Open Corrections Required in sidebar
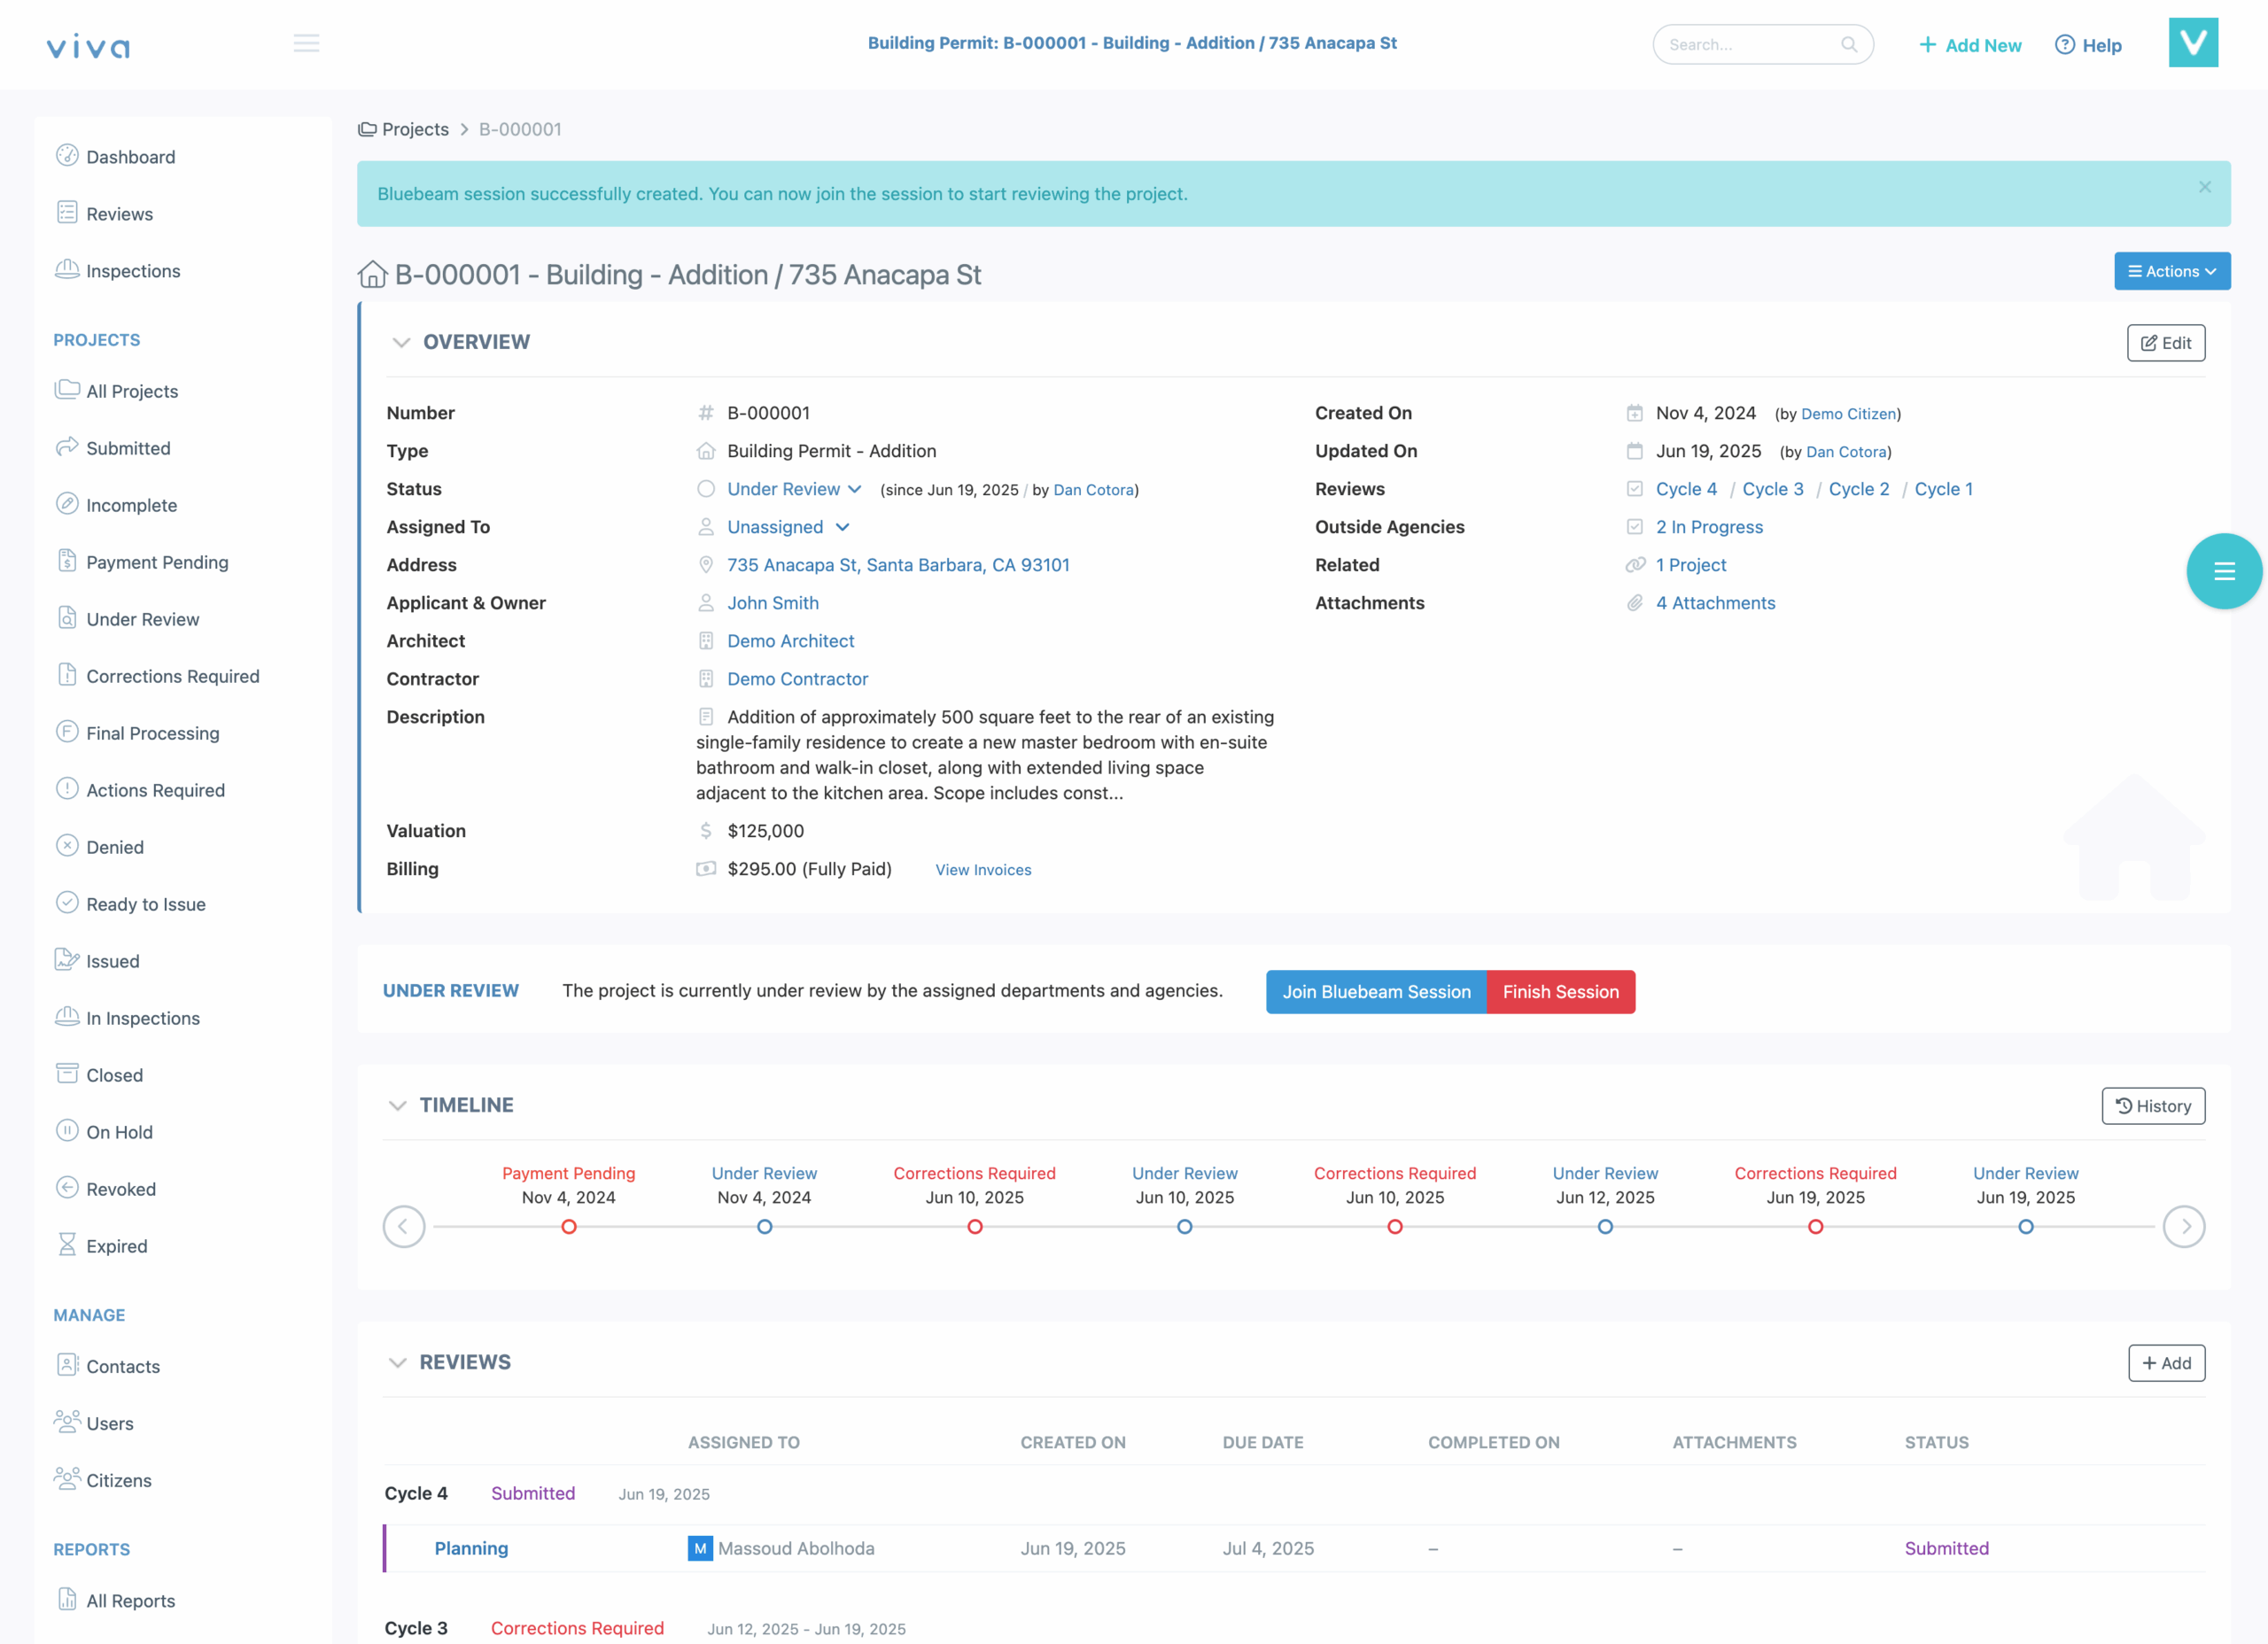Viewport: 2268px width, 1644px height. point(172,676)
